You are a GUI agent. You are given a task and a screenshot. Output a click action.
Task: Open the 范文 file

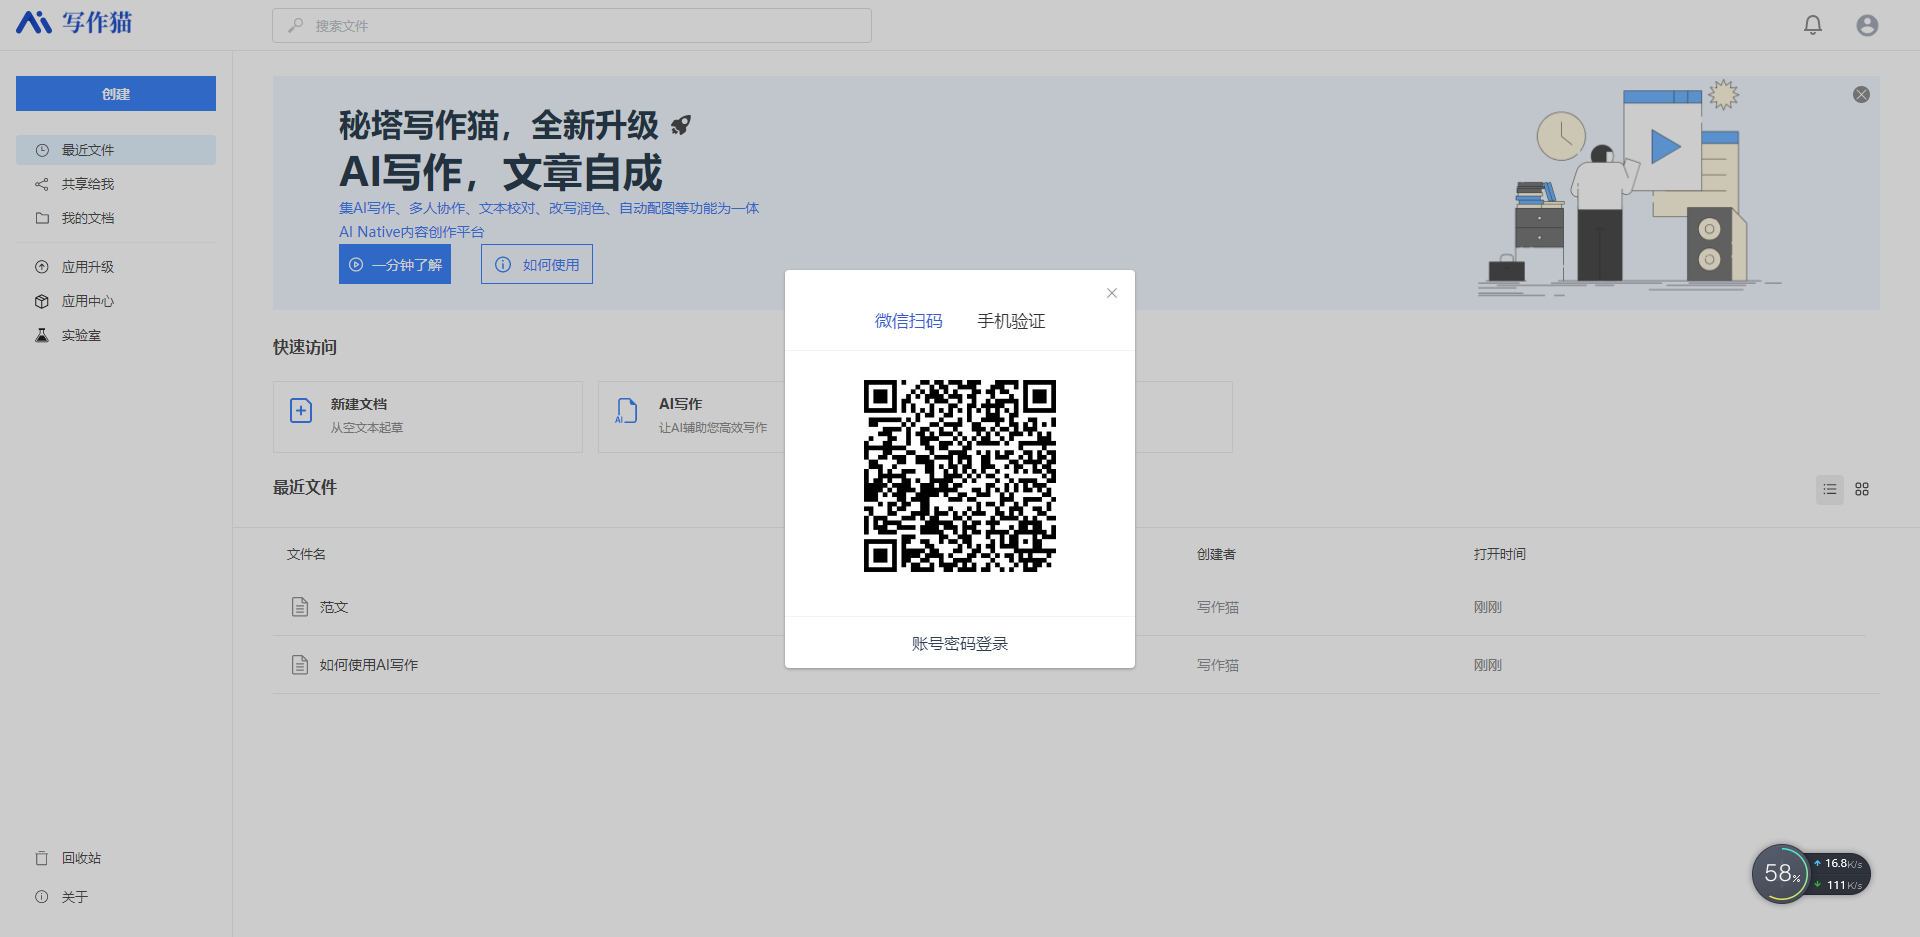(333, 607)
